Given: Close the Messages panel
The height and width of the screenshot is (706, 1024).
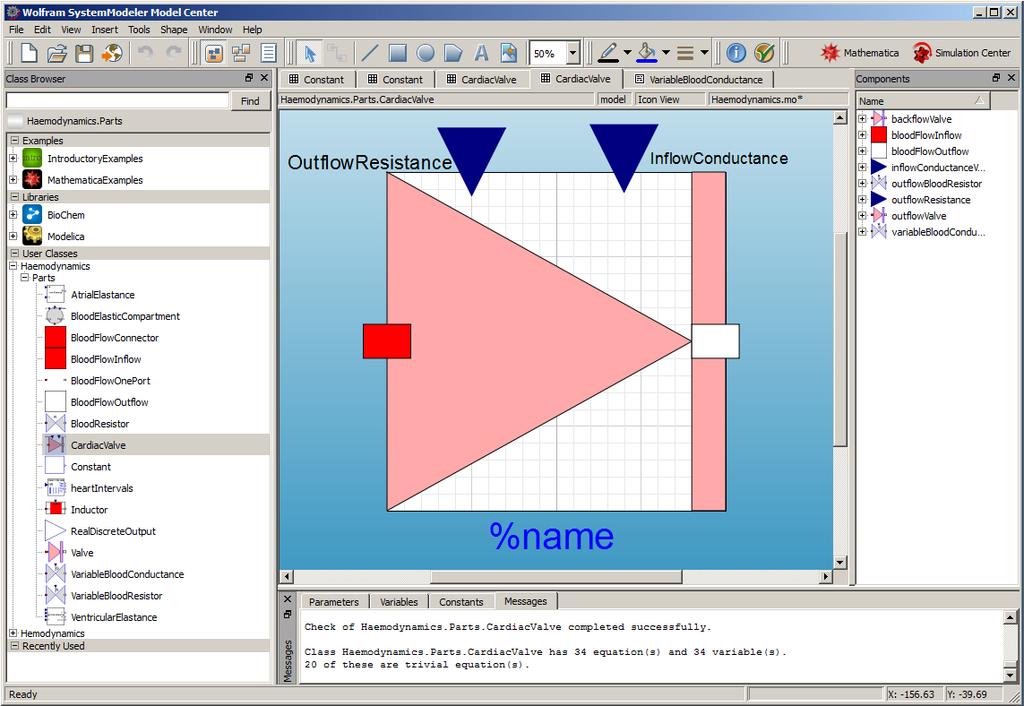Looking at the screenshot, I should tap(287, 598).
